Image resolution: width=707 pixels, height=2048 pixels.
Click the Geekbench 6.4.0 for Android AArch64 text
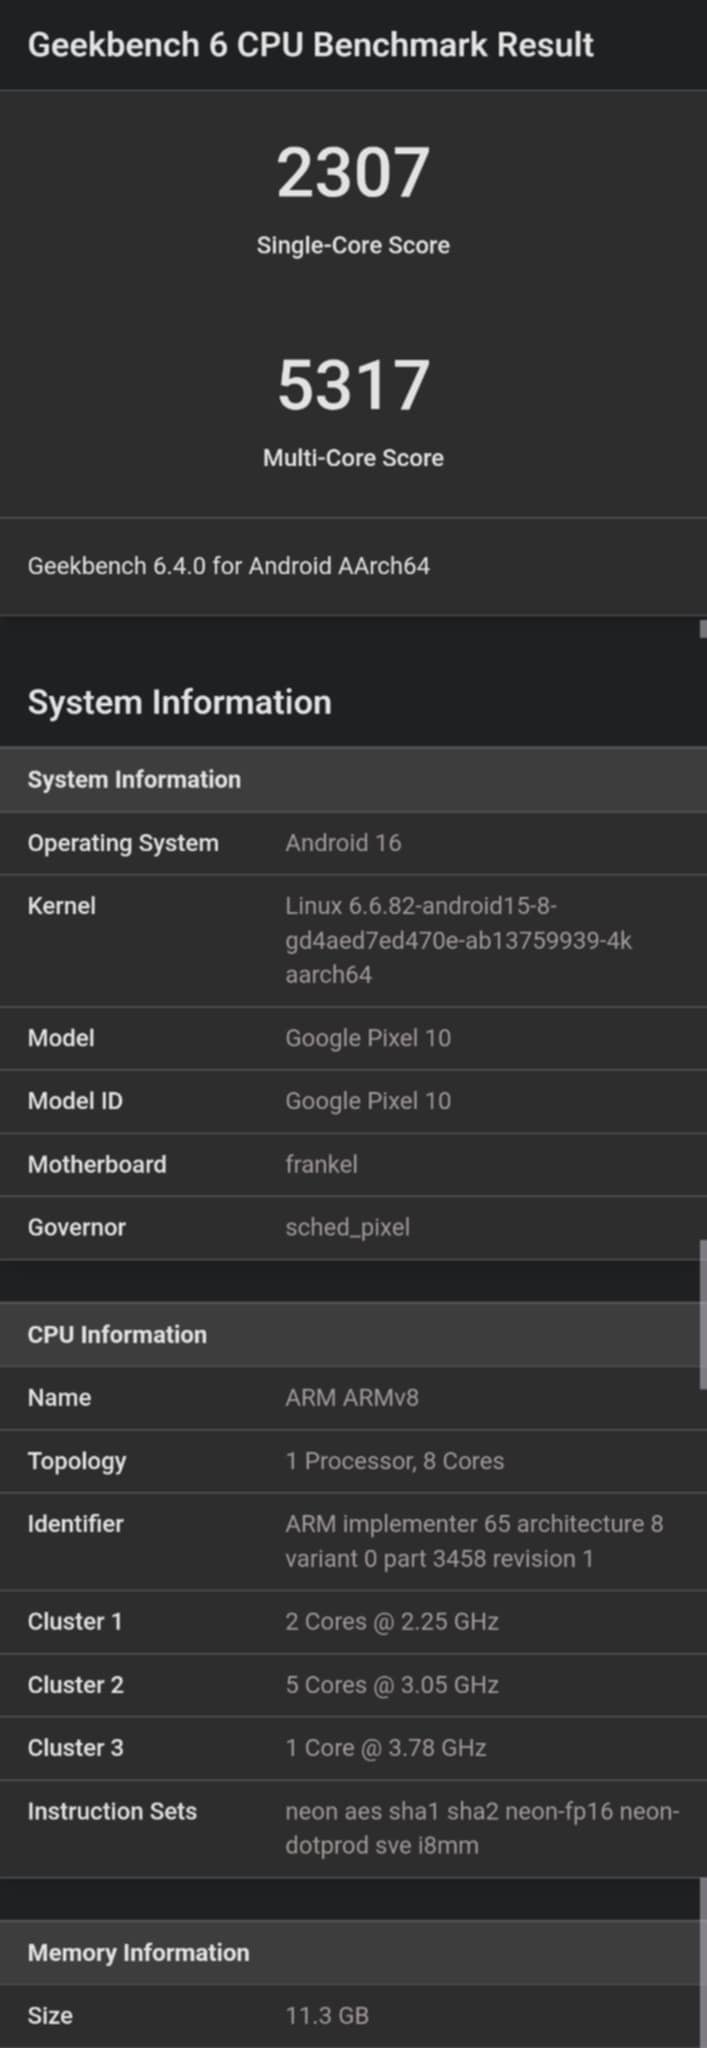click(x=229, y=566)
